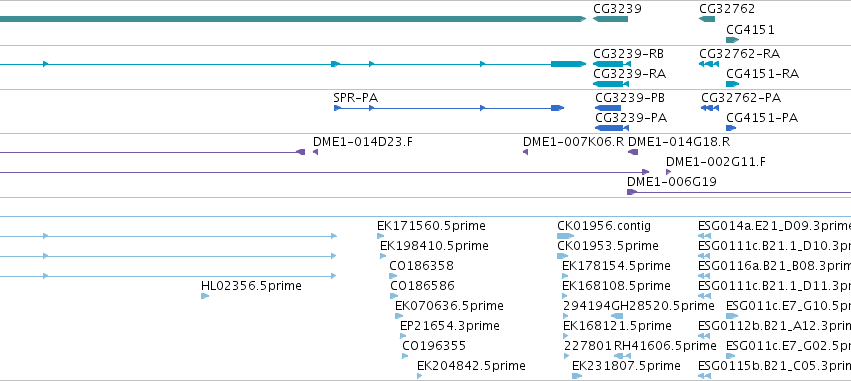Select the SPR-PA protein first exon
This screenshot has height=381, width=851.
point(337,108)
